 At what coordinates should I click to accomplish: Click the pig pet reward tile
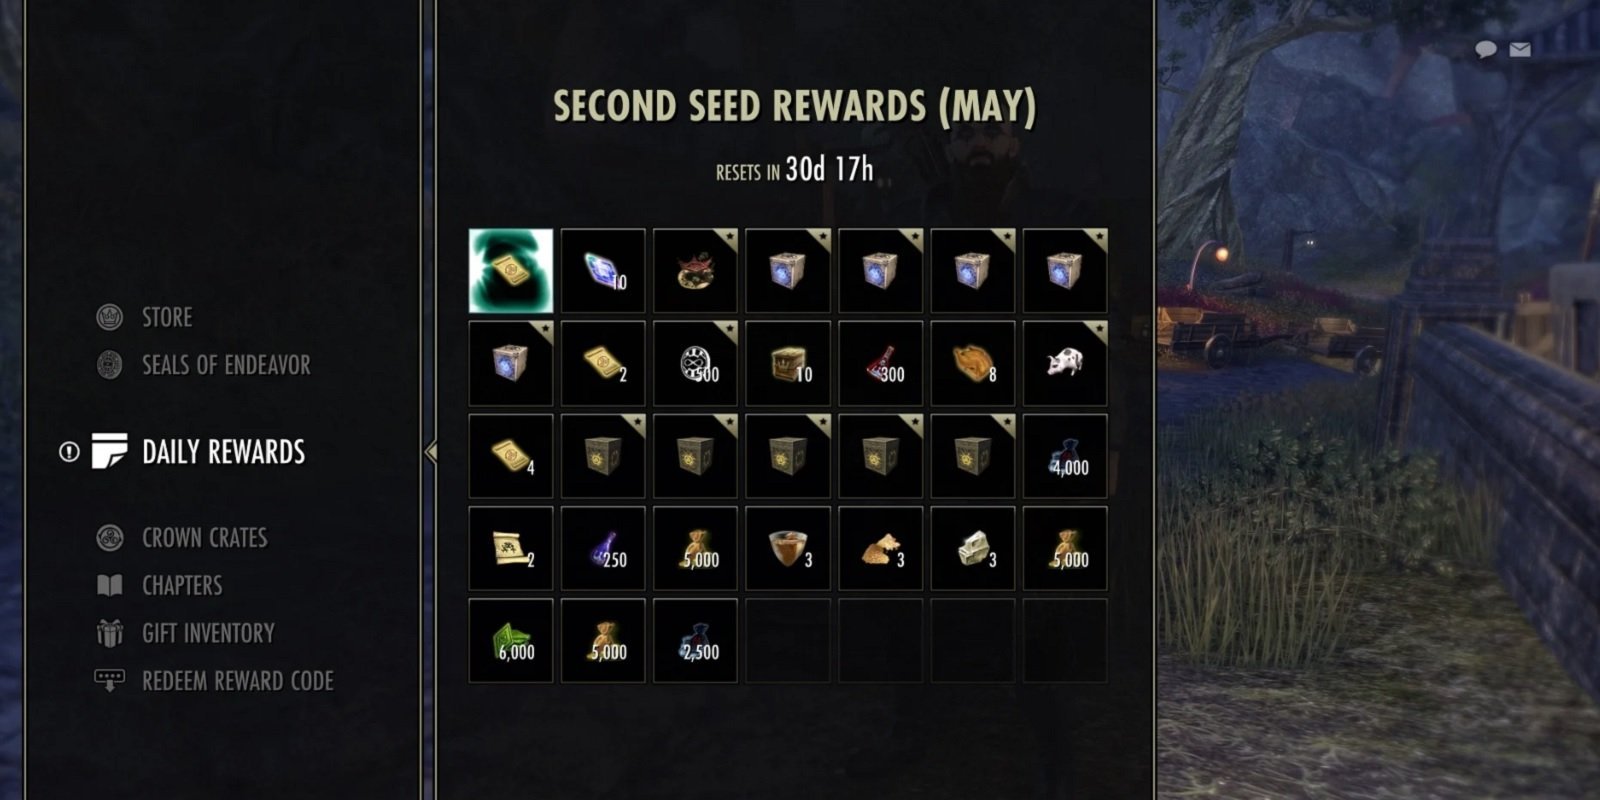click(x=1065, y=363)
